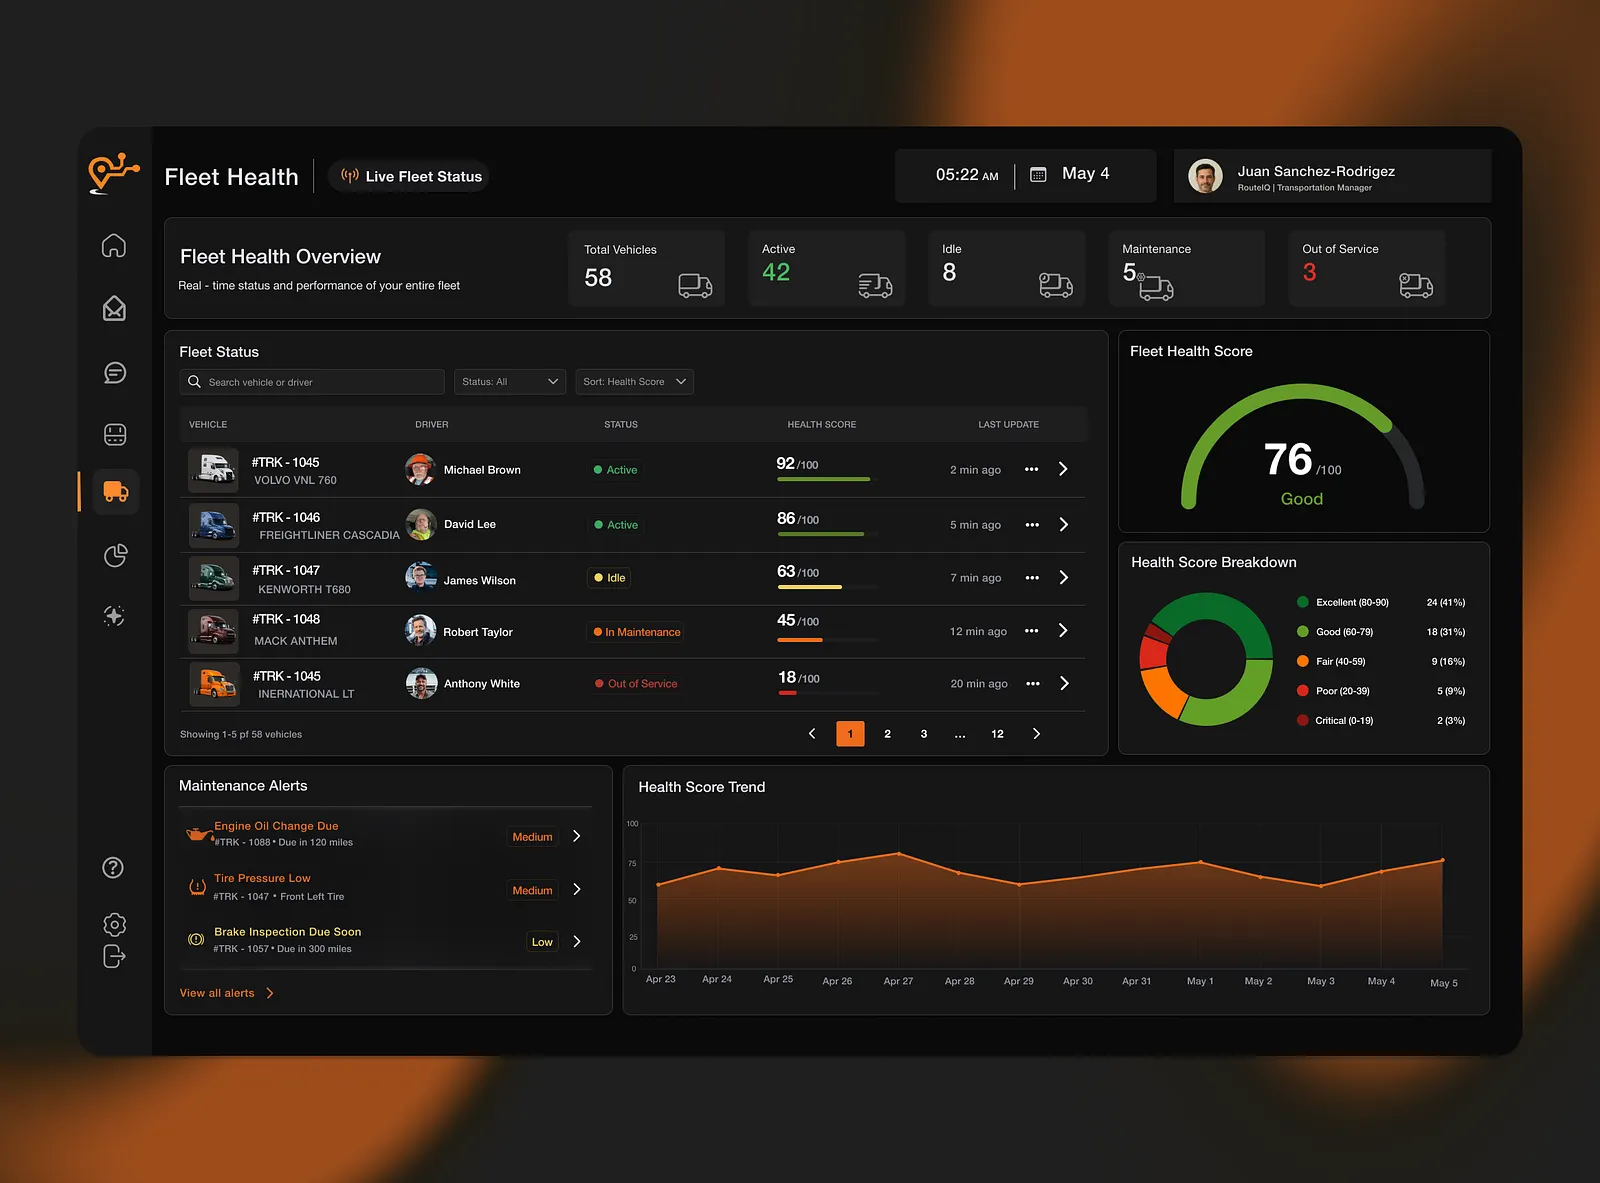Image resolution: width=1600 pixels, height=1183 pixels.
Task: Select the orange truck fleet icon
Action: coord(116,491)
